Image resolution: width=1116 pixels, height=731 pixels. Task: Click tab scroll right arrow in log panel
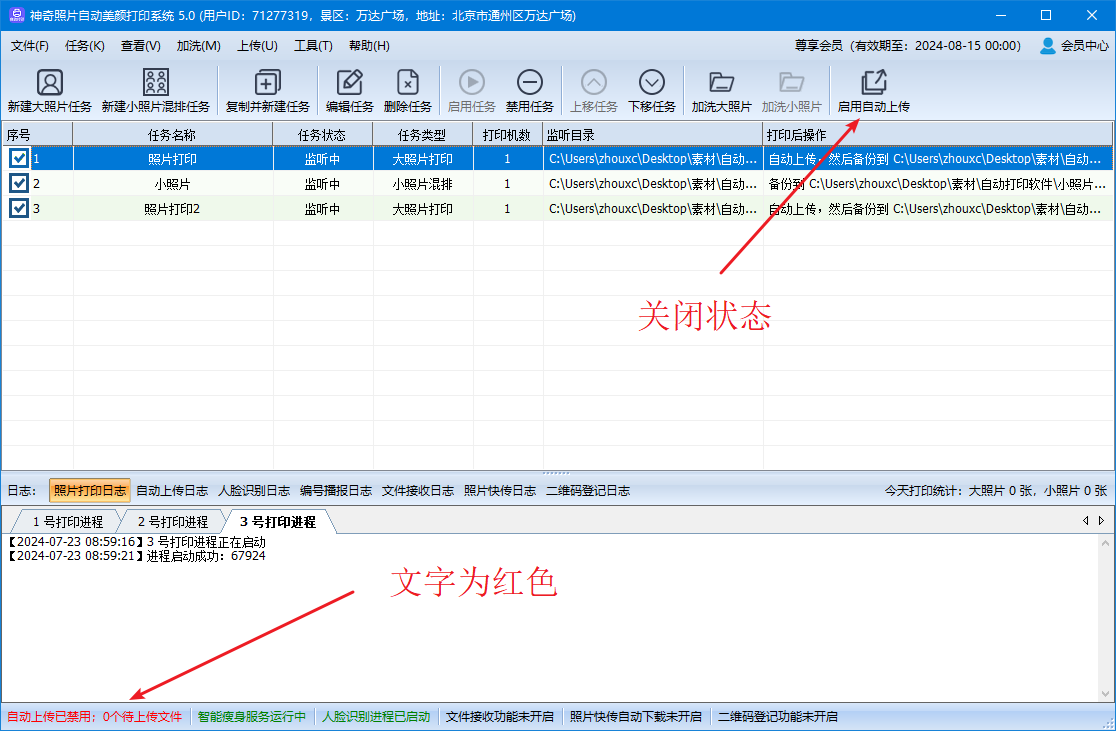tap(1101, 521)
